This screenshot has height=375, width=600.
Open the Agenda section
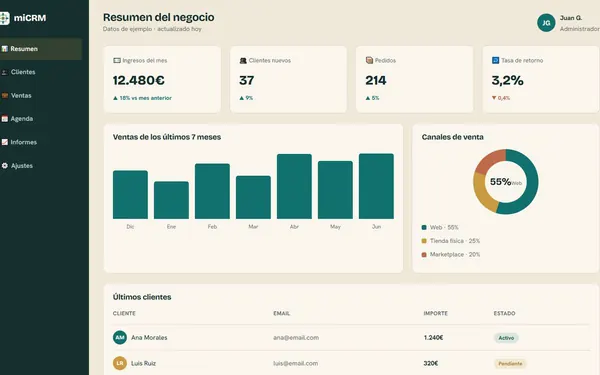[40, 119]
